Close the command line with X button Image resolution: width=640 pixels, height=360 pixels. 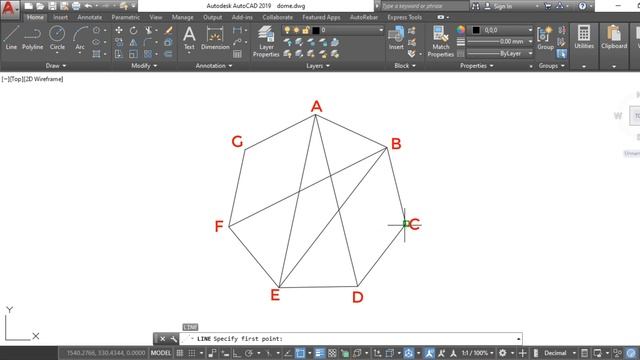[162, 339]
